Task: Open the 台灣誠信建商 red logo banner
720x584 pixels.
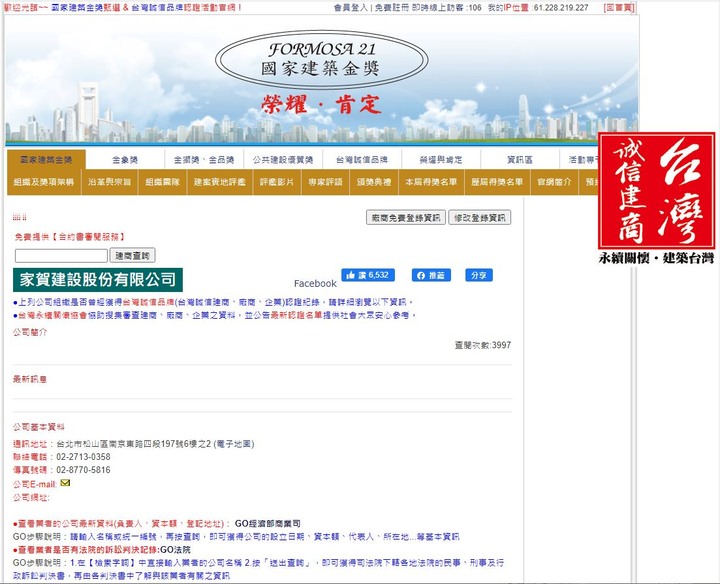Action: (x=657, y=191)
